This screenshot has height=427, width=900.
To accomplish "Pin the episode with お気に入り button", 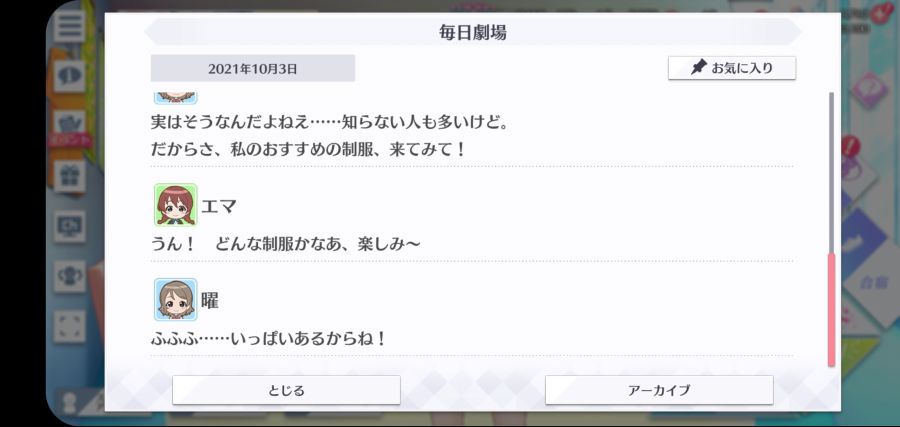I will tap(732, 68).
